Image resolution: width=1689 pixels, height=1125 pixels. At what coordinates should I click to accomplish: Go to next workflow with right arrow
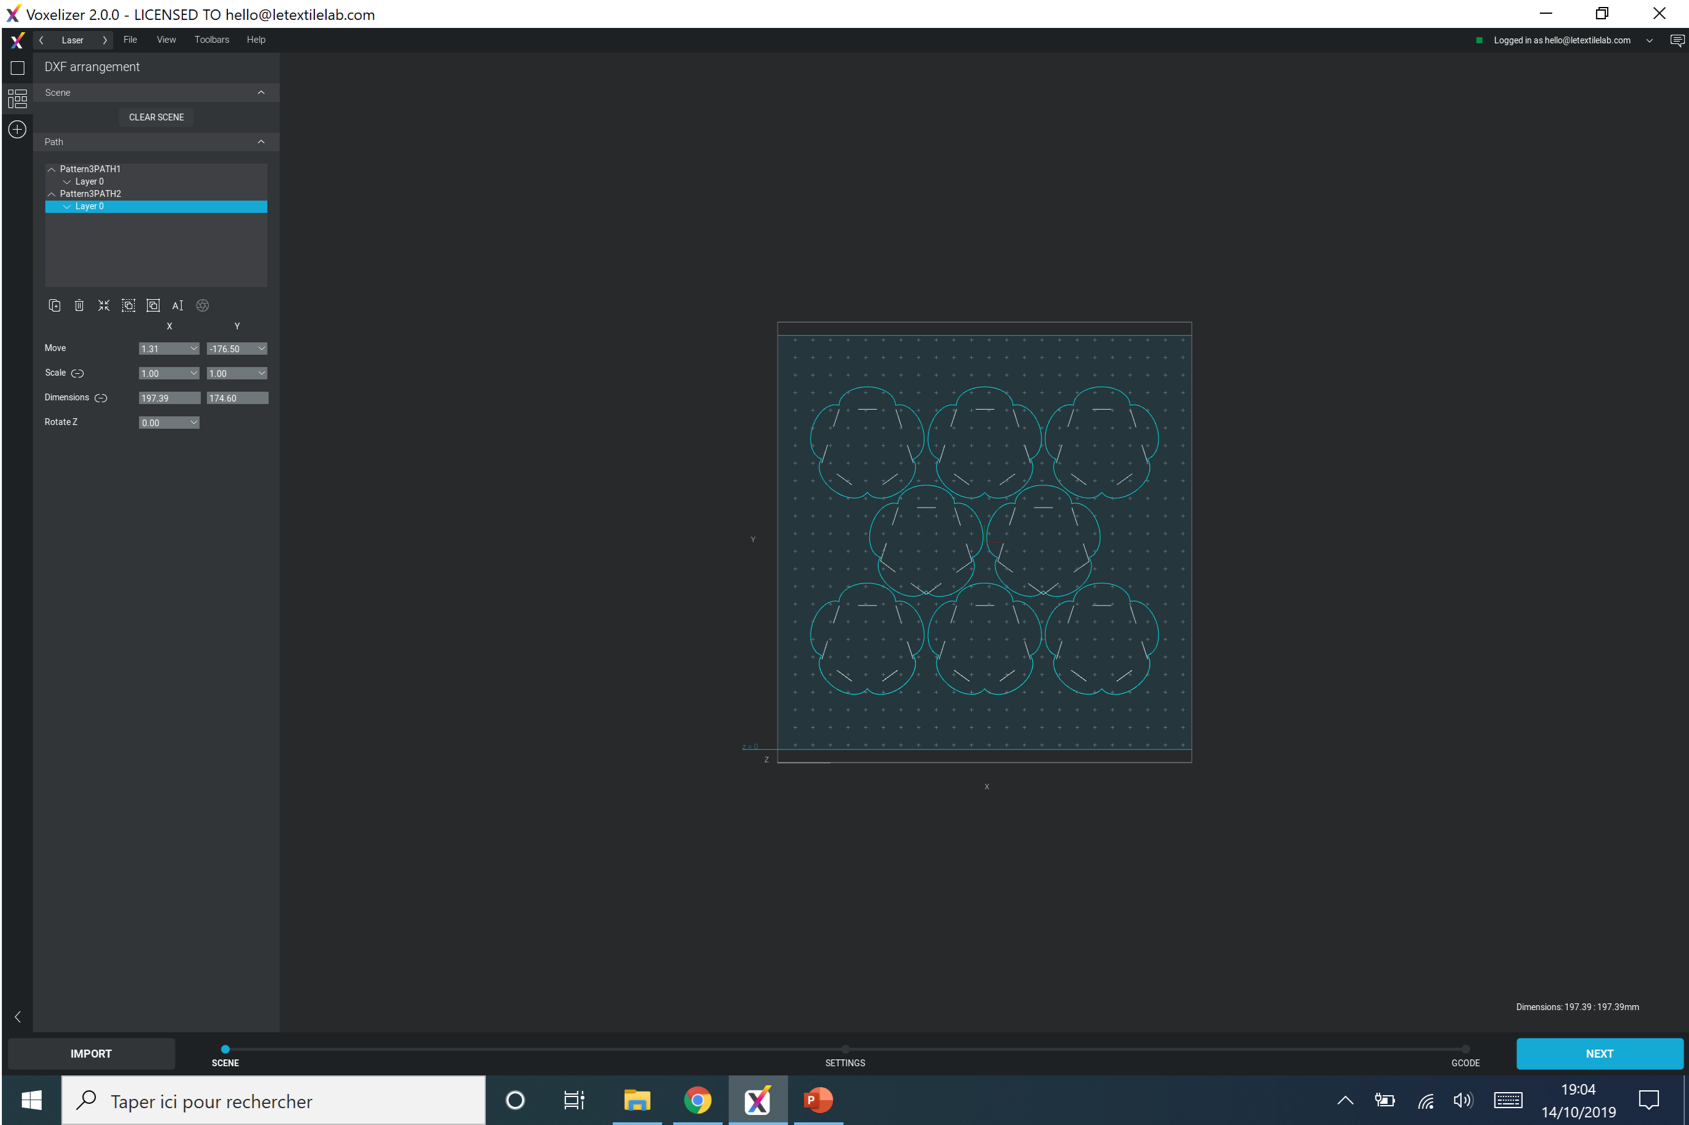105,40
